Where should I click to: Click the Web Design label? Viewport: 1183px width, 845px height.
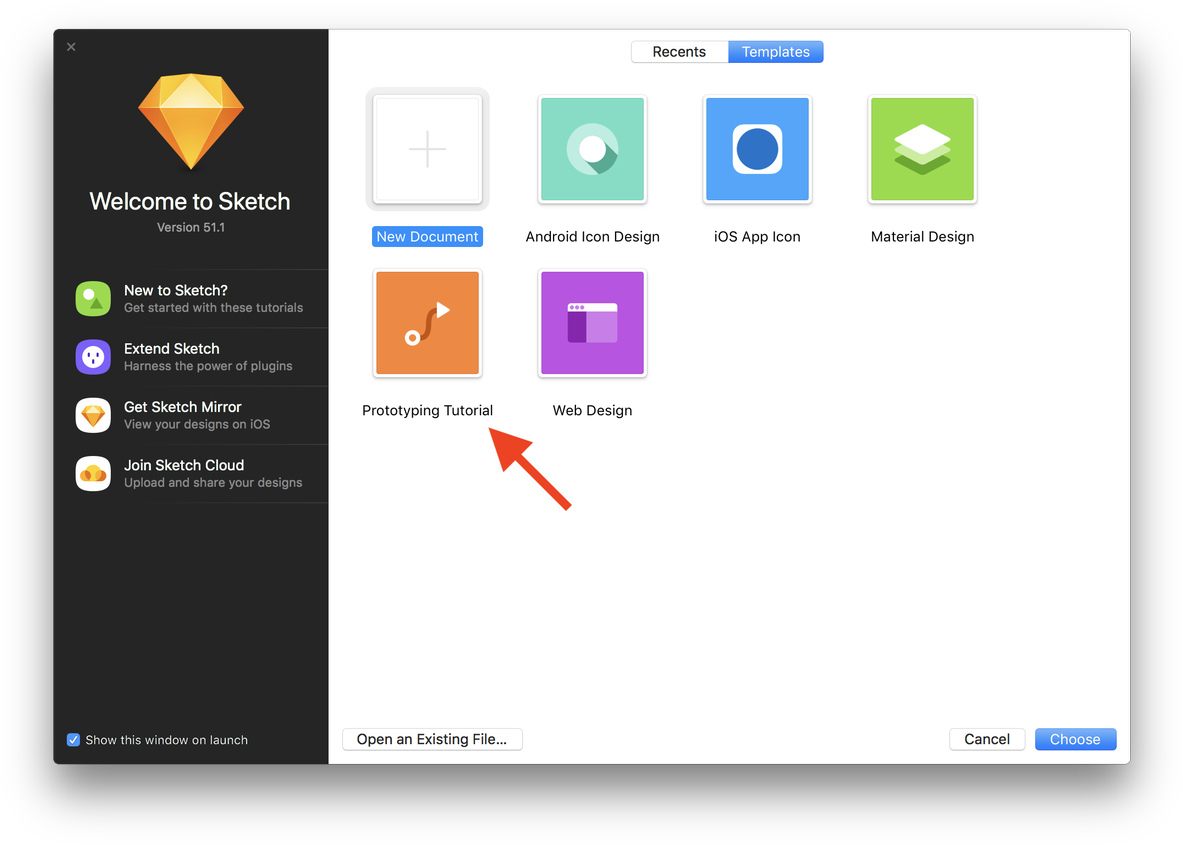point(592,410)
